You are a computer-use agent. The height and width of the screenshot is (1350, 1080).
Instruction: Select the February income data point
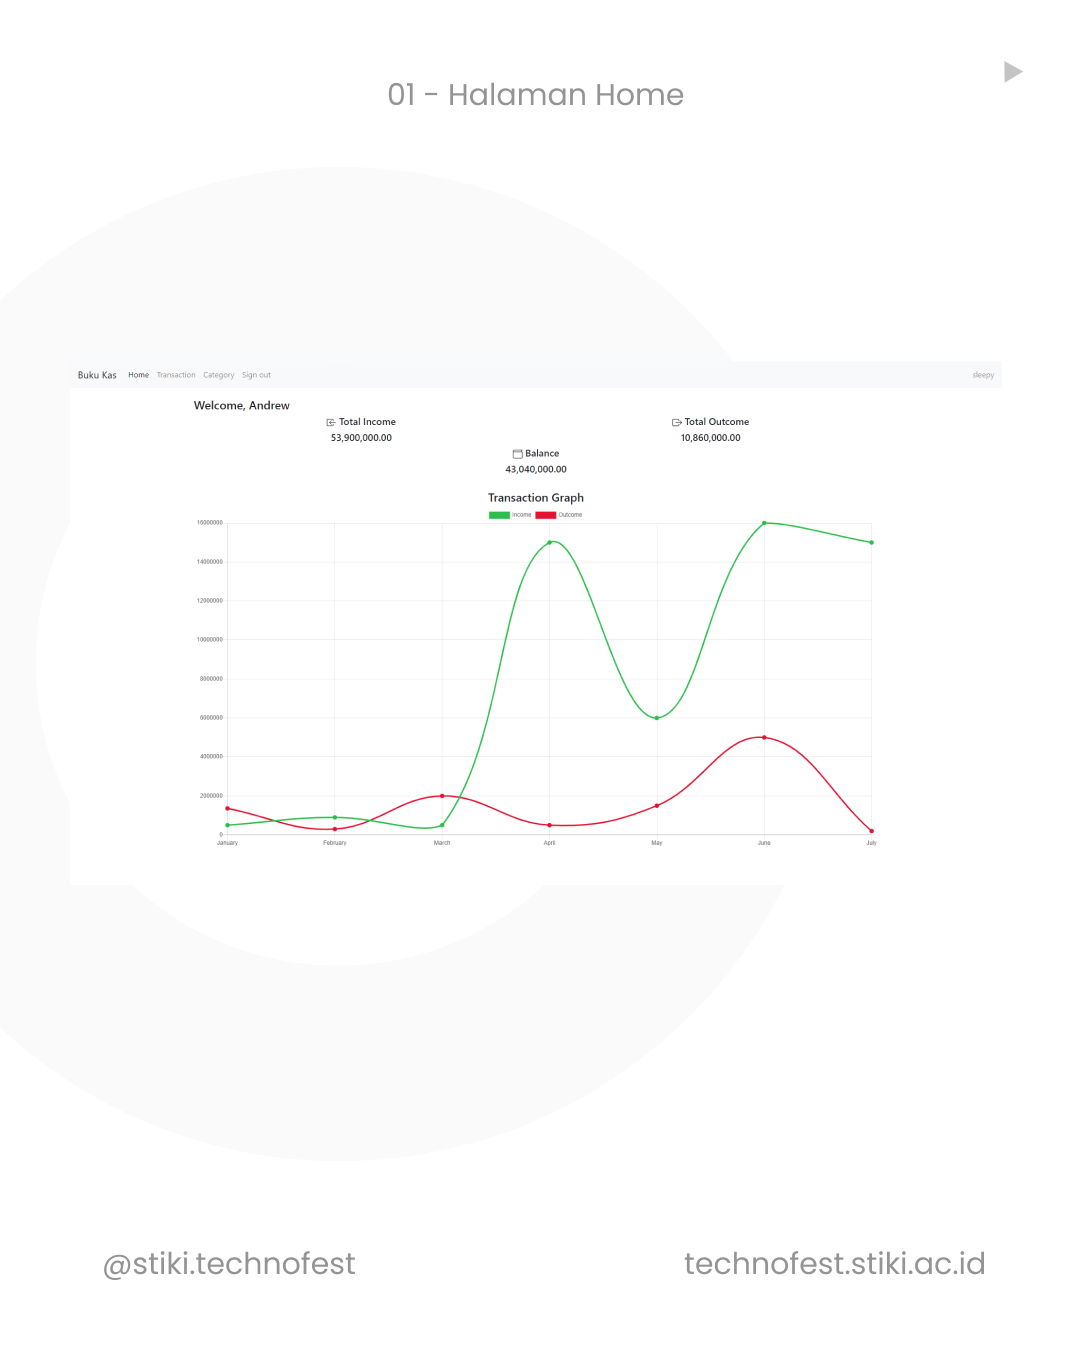(x=335, y=817)
